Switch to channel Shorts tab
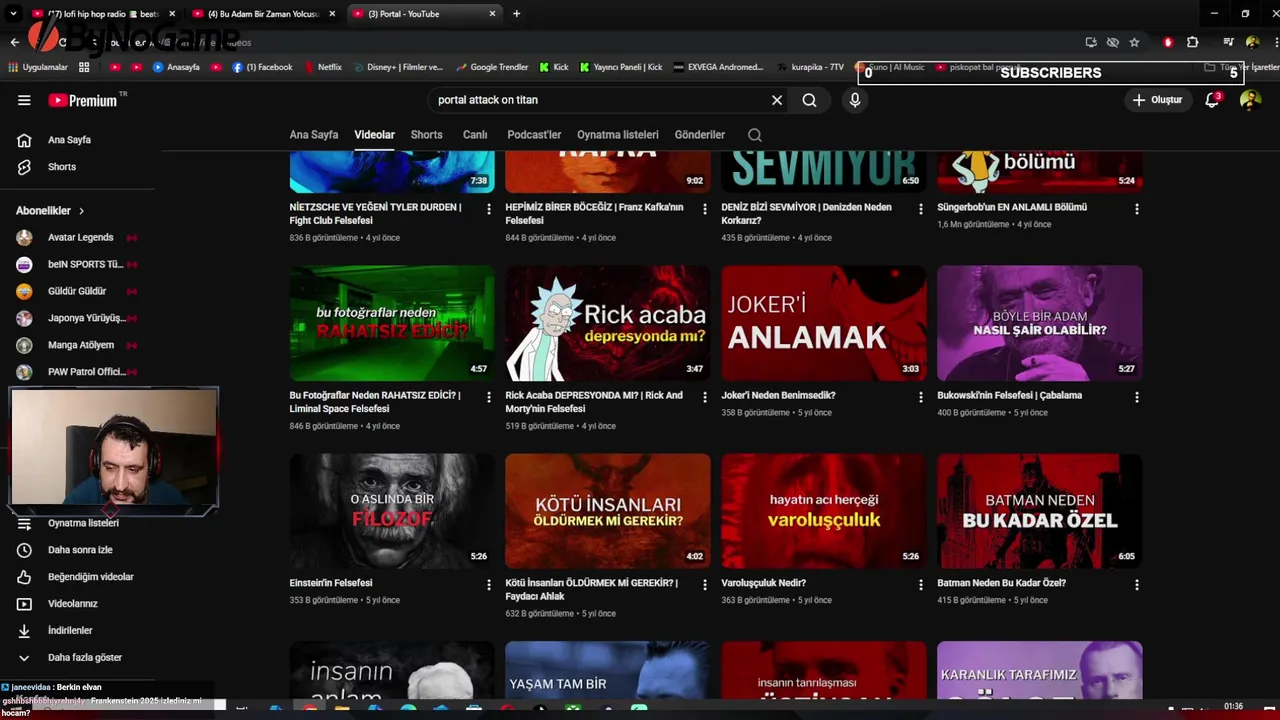The image size is (1280, 720). click(x=426, y=135)
